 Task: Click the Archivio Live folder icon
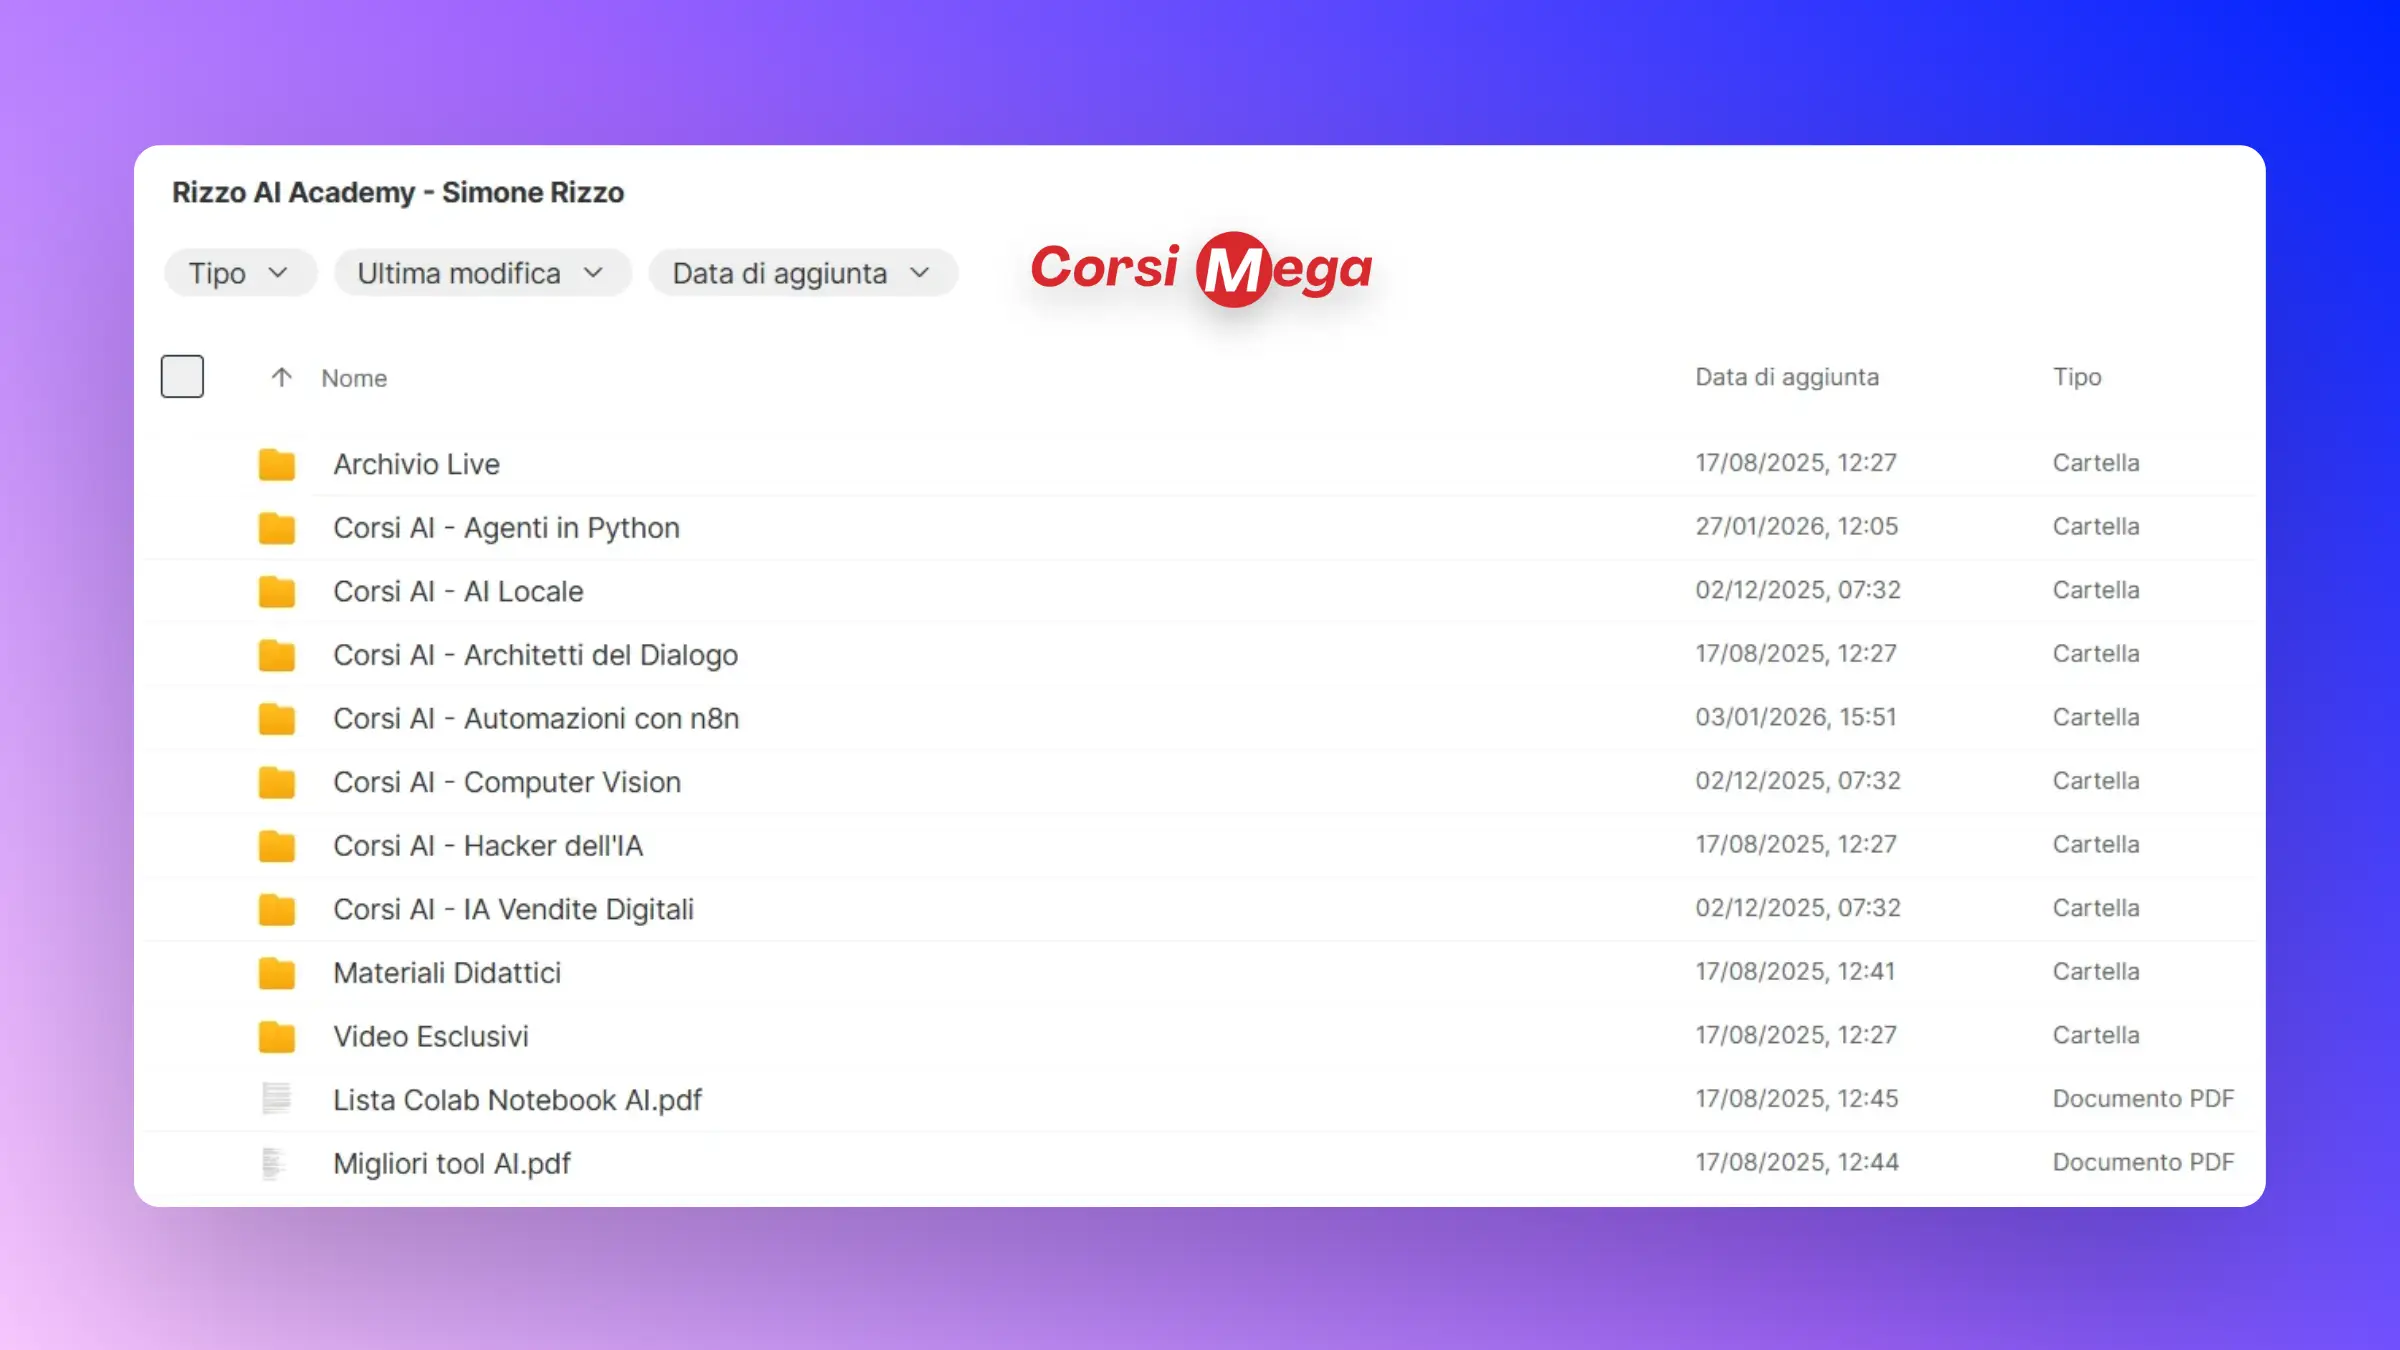click(x=276, y=464)
